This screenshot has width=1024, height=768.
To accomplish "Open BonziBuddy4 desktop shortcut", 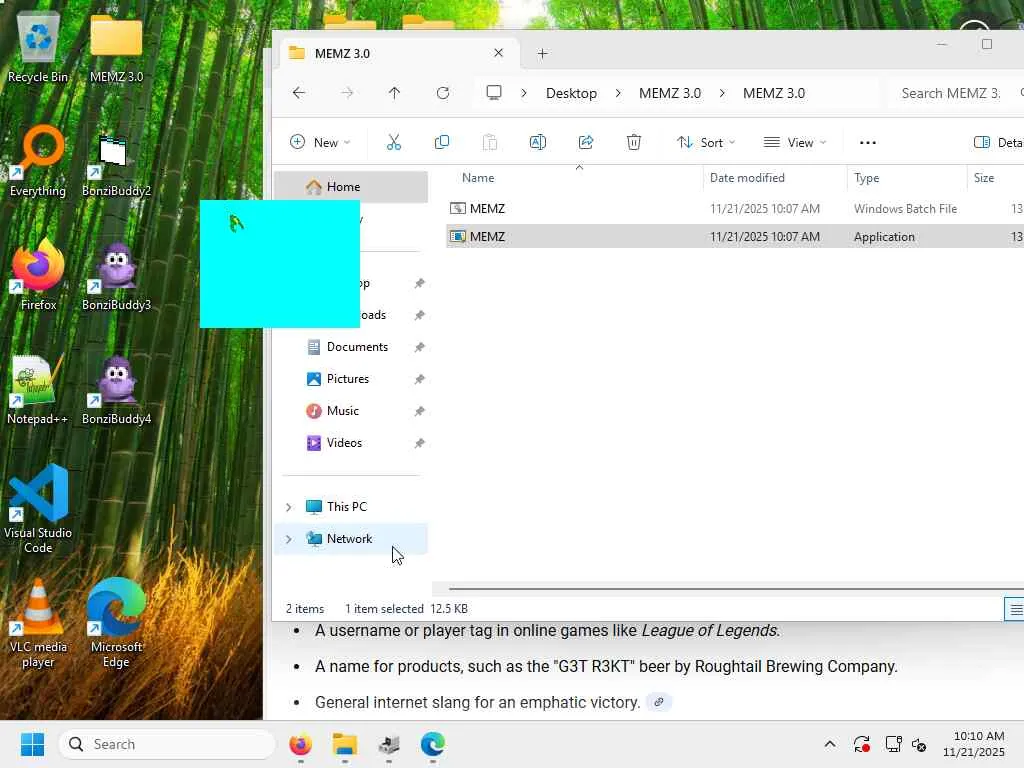I will (x=116, y=390).
